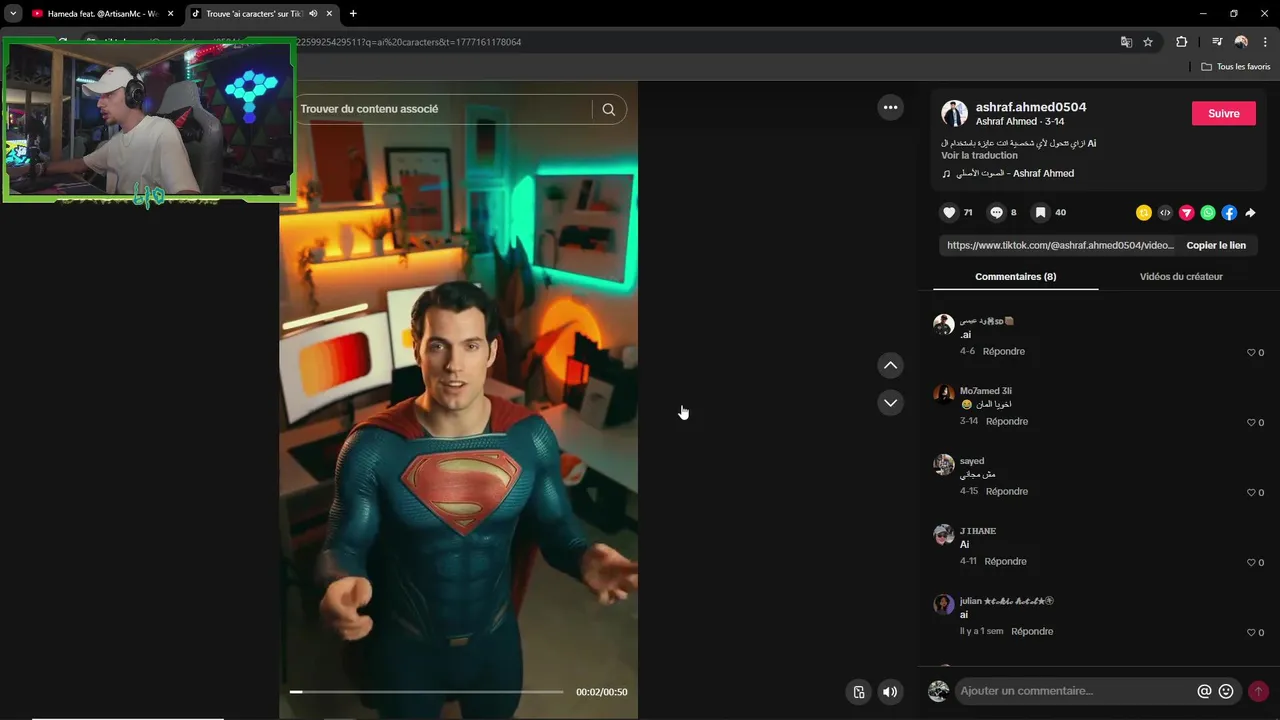Reply to sayed's comment

1006,491
